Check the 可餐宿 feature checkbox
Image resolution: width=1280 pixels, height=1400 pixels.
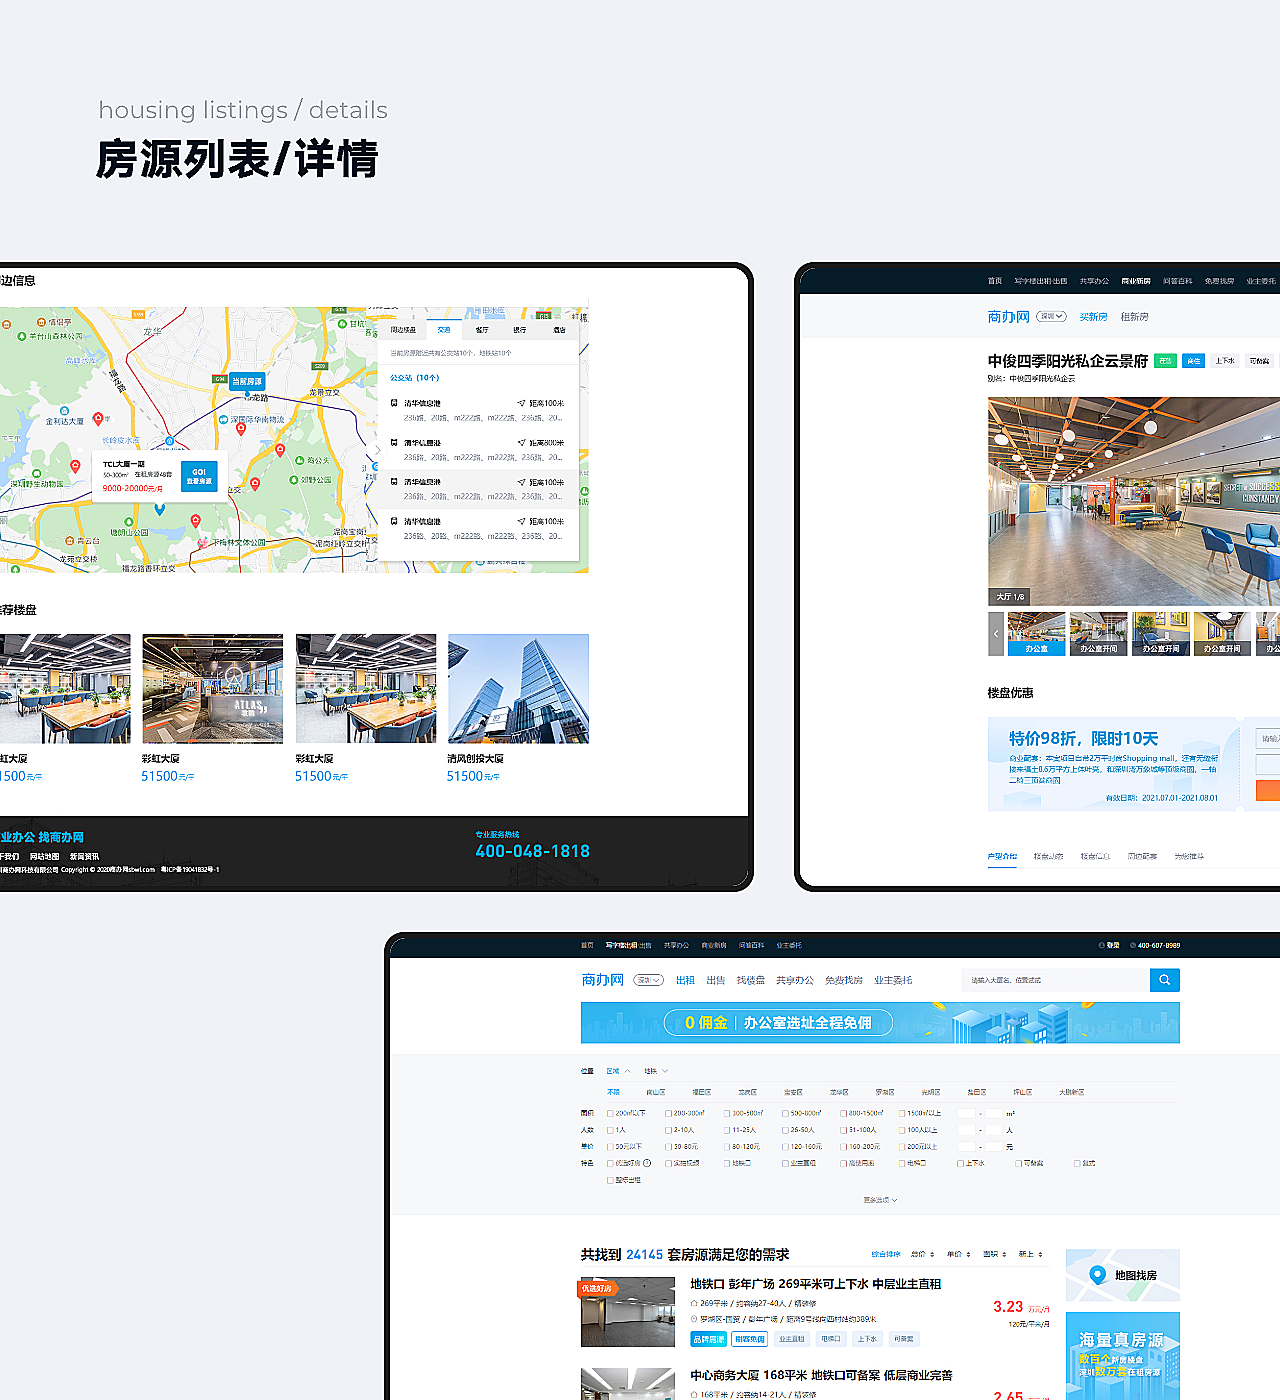pos(1018,1163)
